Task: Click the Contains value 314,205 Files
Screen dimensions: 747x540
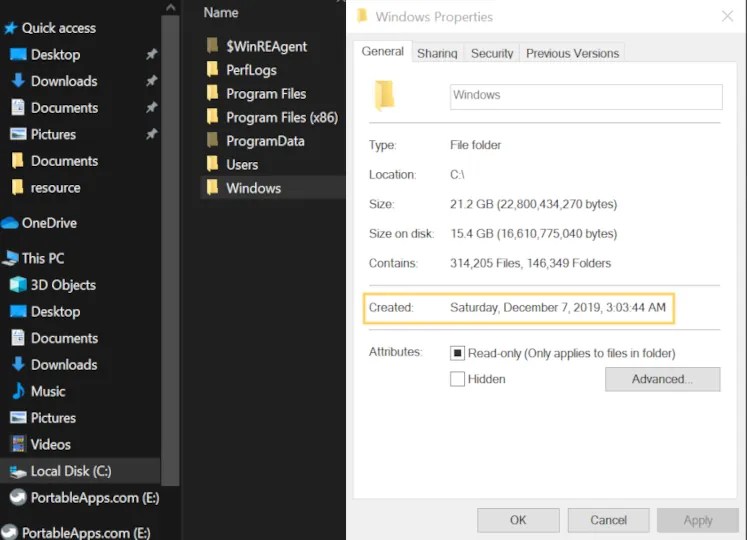Action: (x=530, y=263)
